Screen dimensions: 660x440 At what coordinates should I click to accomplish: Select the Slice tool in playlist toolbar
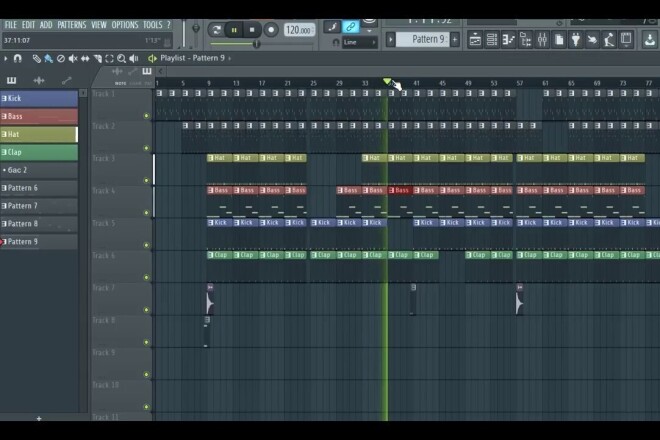coord(97,59)
